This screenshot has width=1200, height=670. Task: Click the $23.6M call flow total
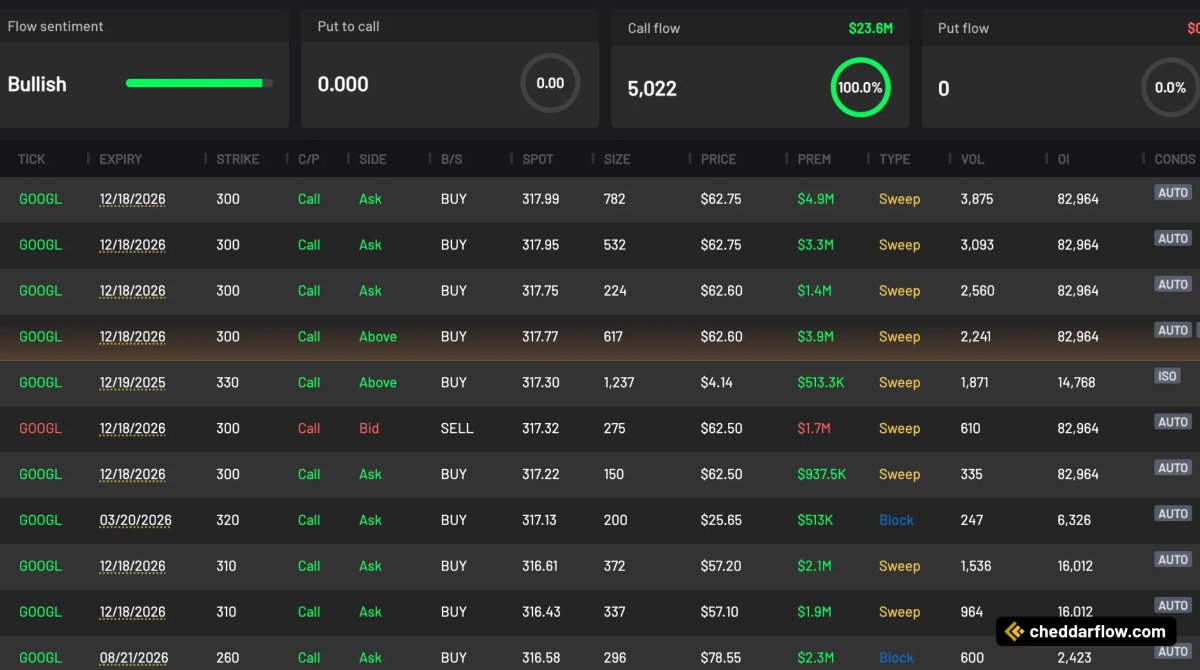click(871, 28)
